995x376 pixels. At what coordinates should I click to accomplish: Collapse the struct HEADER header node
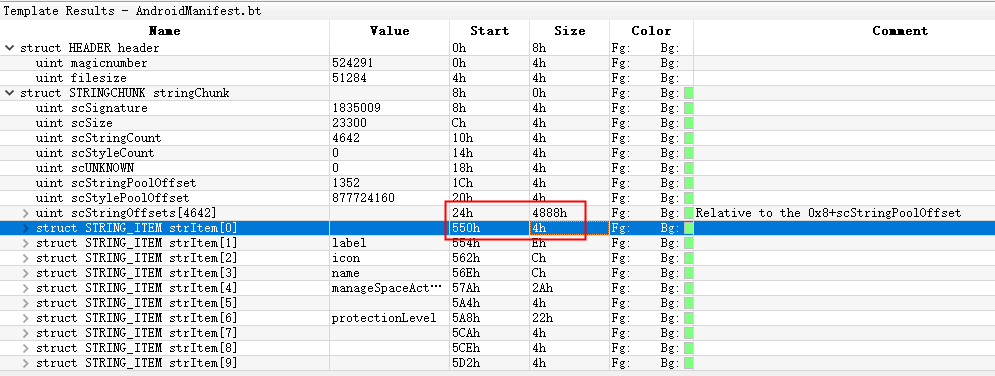point(10,48)
